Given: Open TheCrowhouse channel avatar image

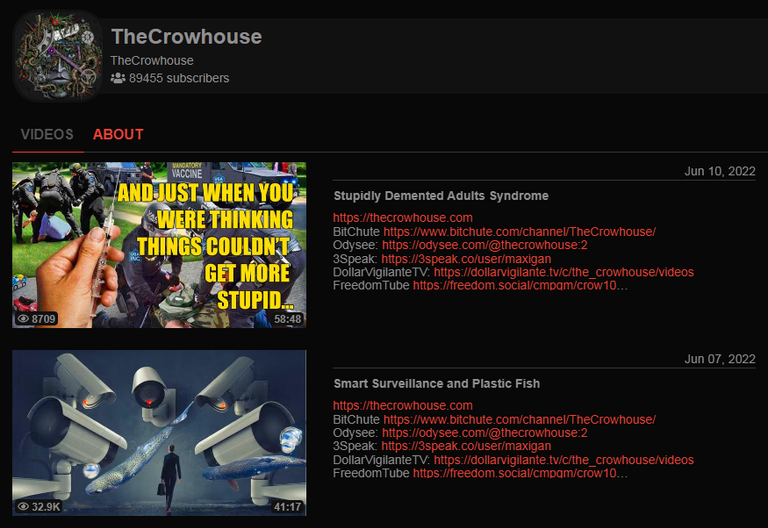Looking at the screenshot, I should point(59,56).
